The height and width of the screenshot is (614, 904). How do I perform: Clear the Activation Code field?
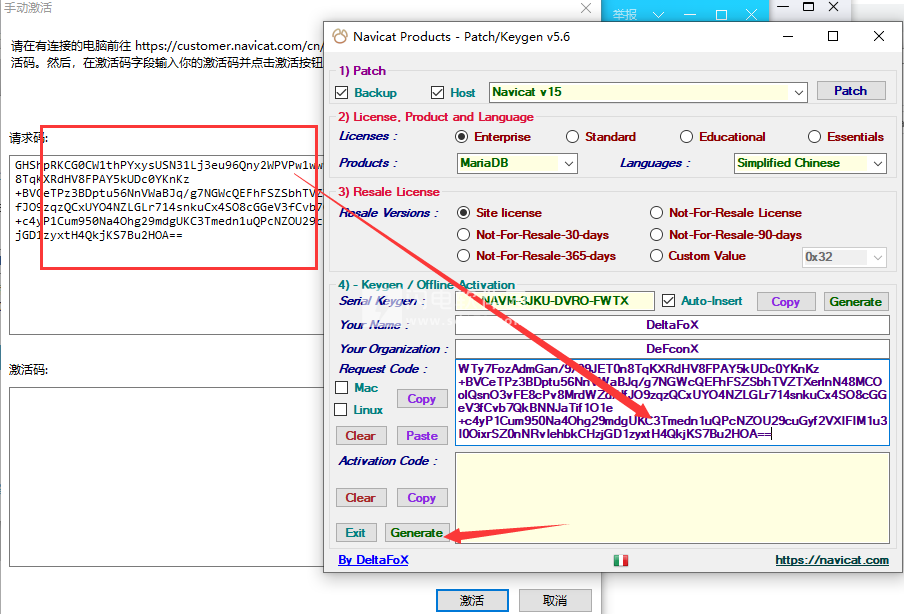tap(360, 498)
